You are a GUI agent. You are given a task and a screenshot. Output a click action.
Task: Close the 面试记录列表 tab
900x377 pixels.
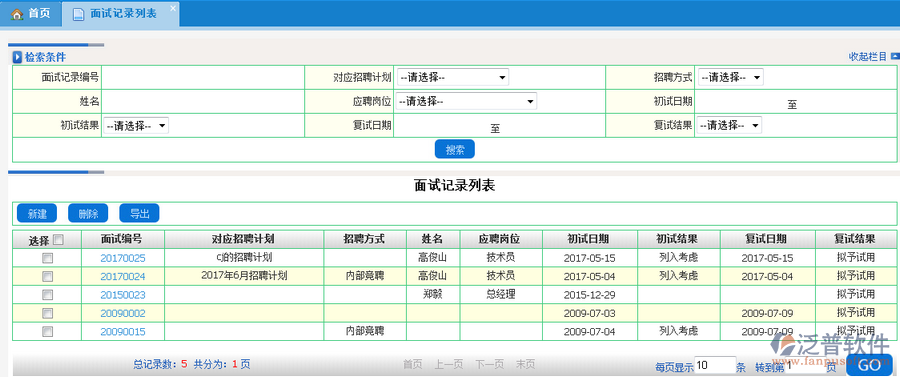[173, 8]
